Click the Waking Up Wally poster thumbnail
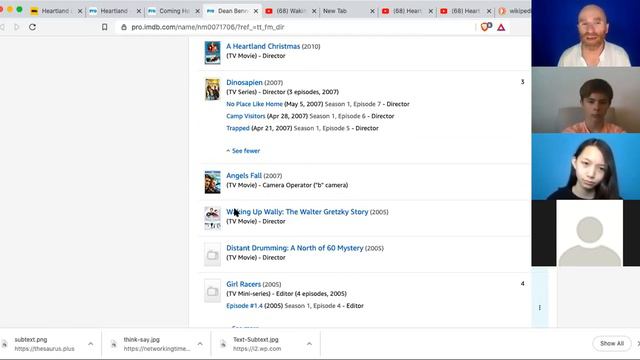This screenshot has height=360, width=640. click(212, 218)
